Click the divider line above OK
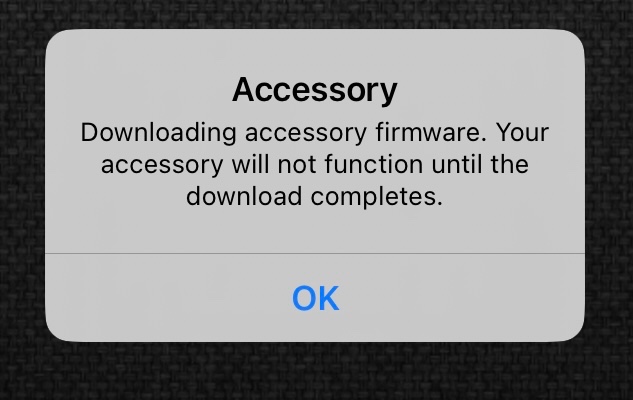633x400 pixels. (315, 253)
